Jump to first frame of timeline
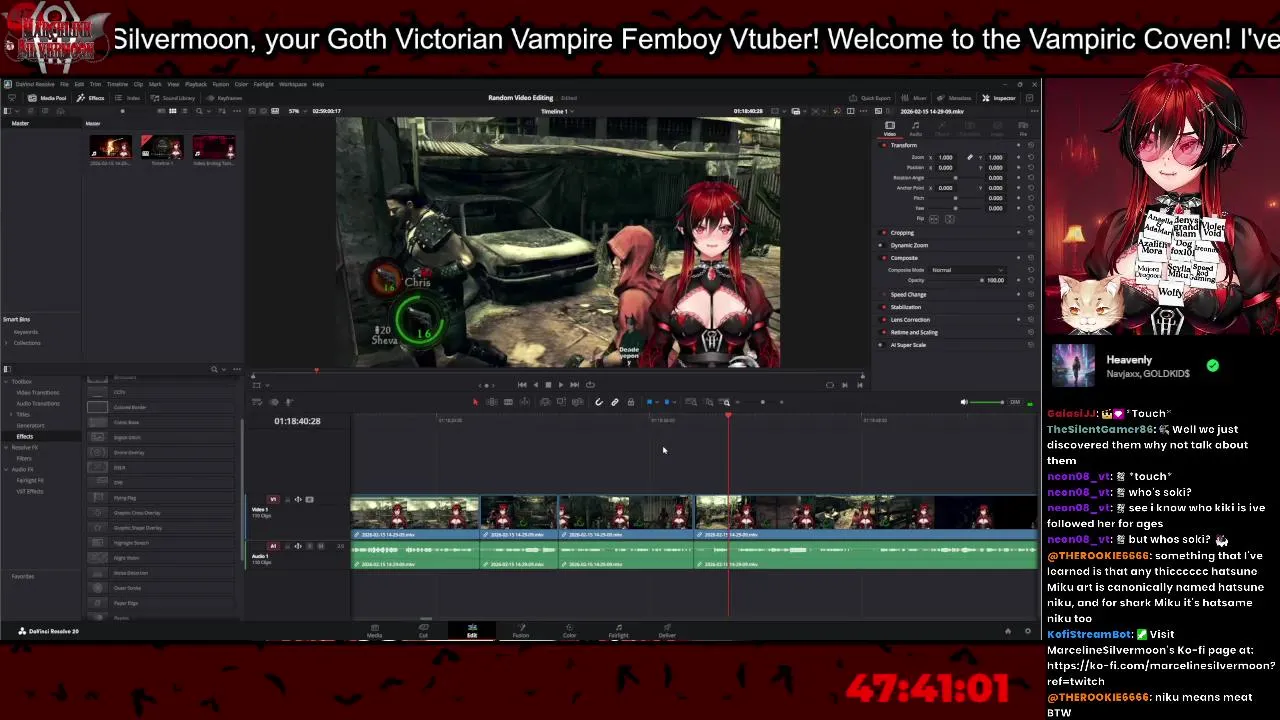This screenshot has height=720, width=1280. coord(522,384)
